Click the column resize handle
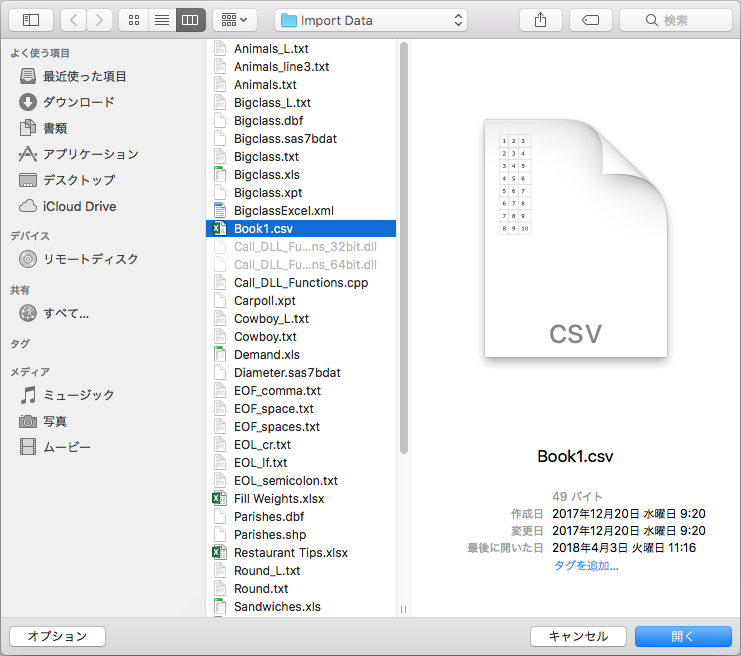Screen dimensions: 741x656 tap(404, 609)
